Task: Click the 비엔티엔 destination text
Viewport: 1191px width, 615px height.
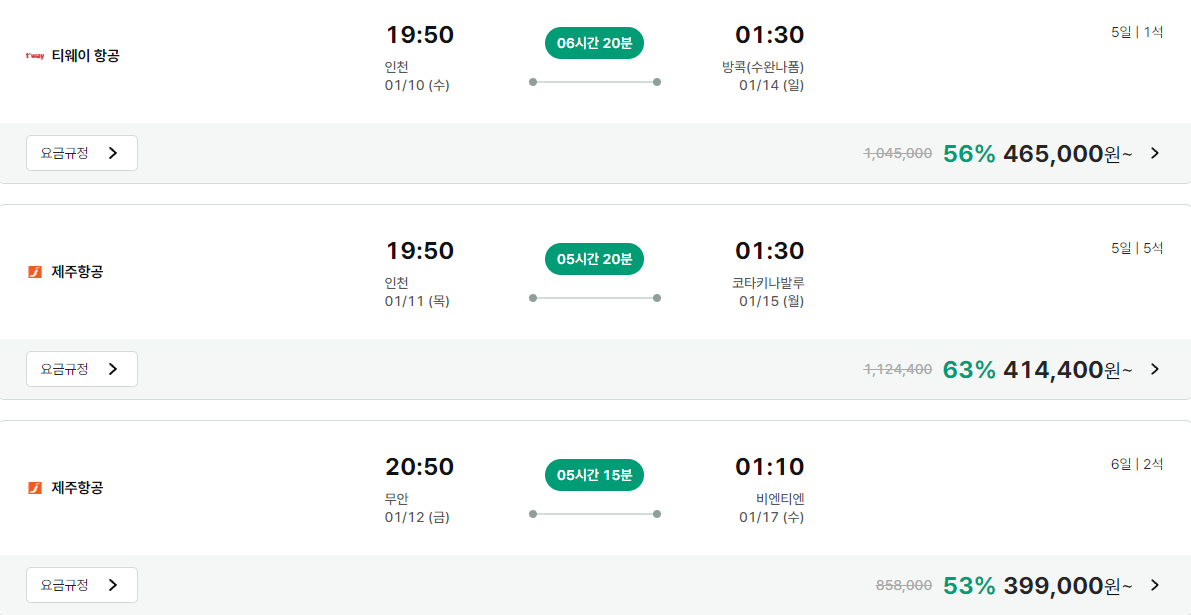Action: tap(779, 499)
